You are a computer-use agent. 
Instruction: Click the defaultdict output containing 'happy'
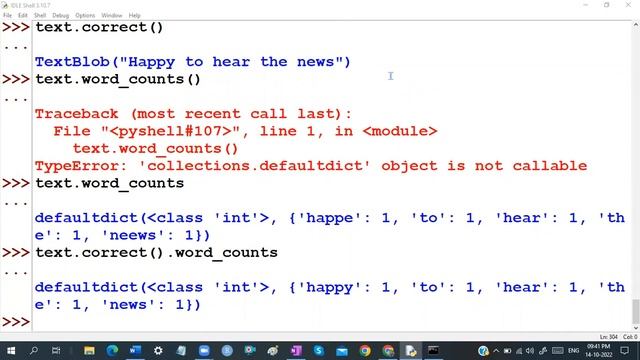coord(330,296)
